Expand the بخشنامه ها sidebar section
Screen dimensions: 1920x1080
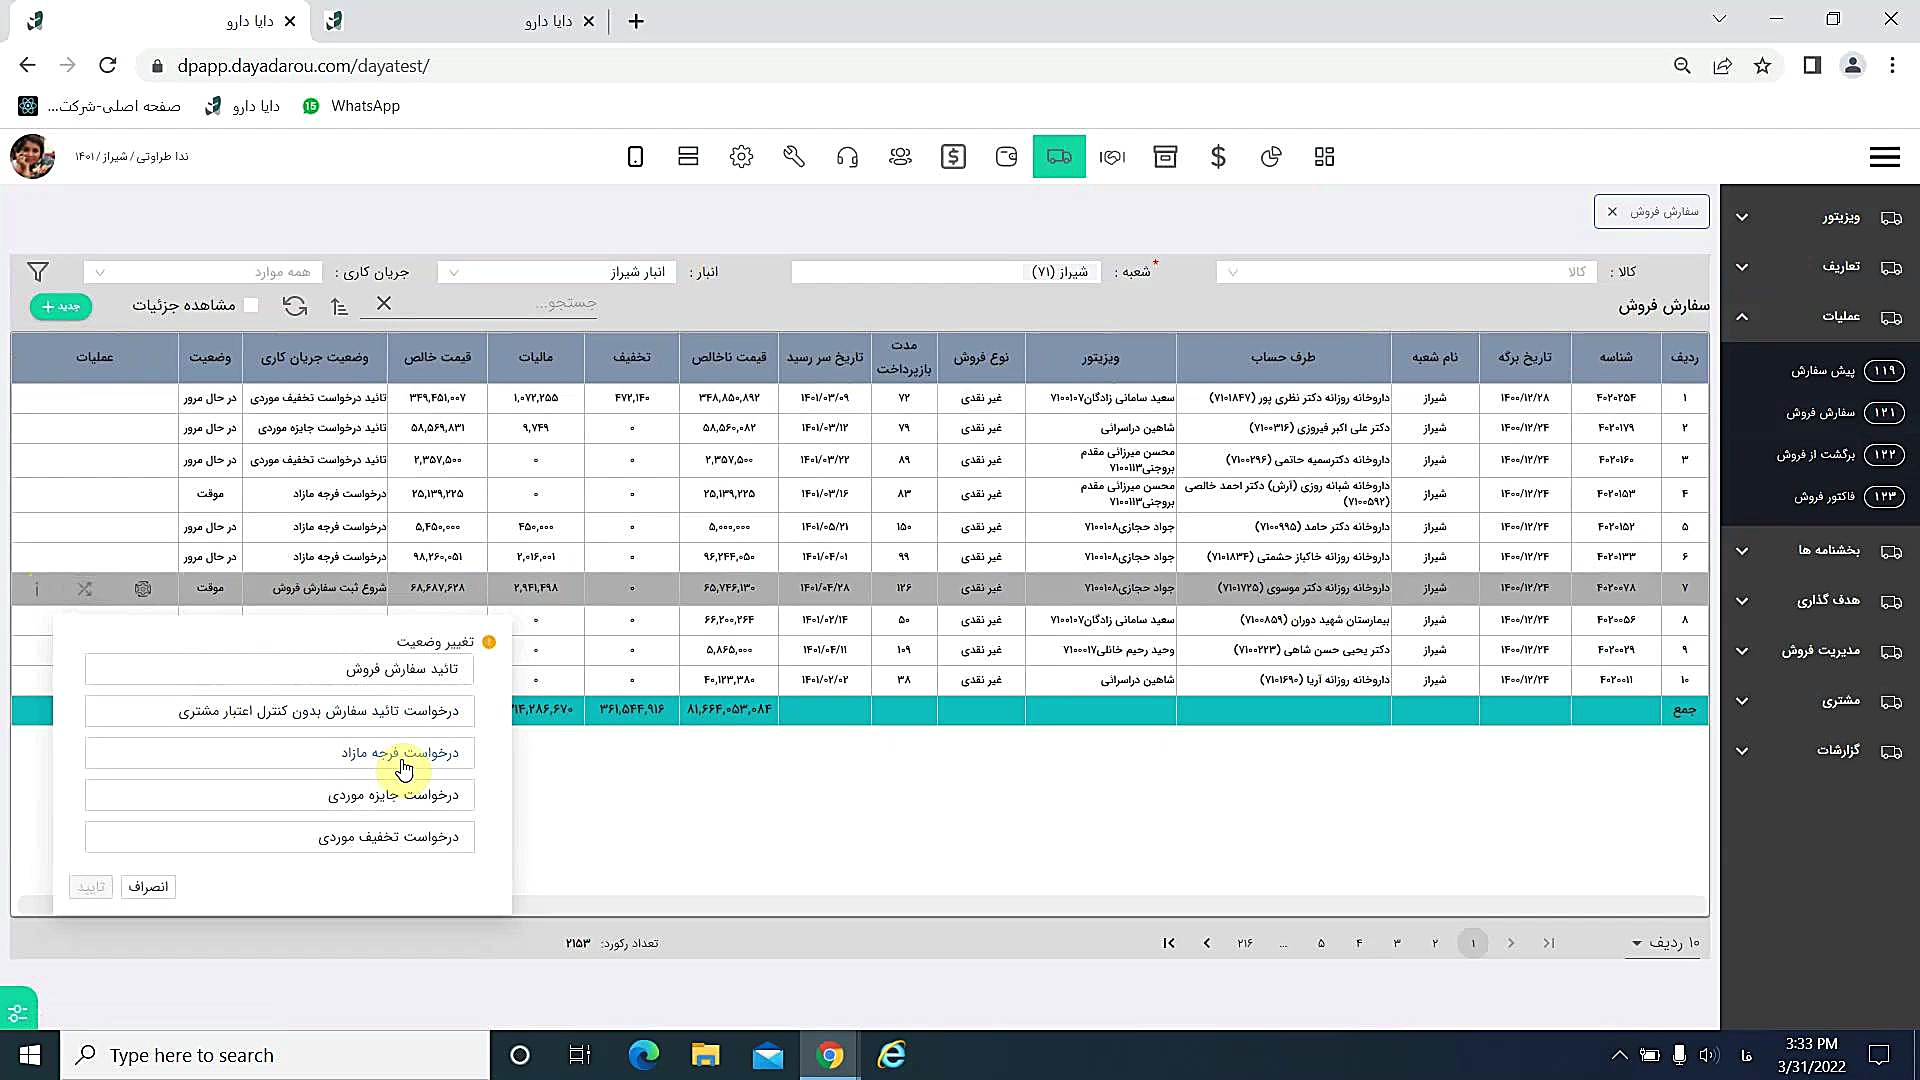click(1820, 551)
